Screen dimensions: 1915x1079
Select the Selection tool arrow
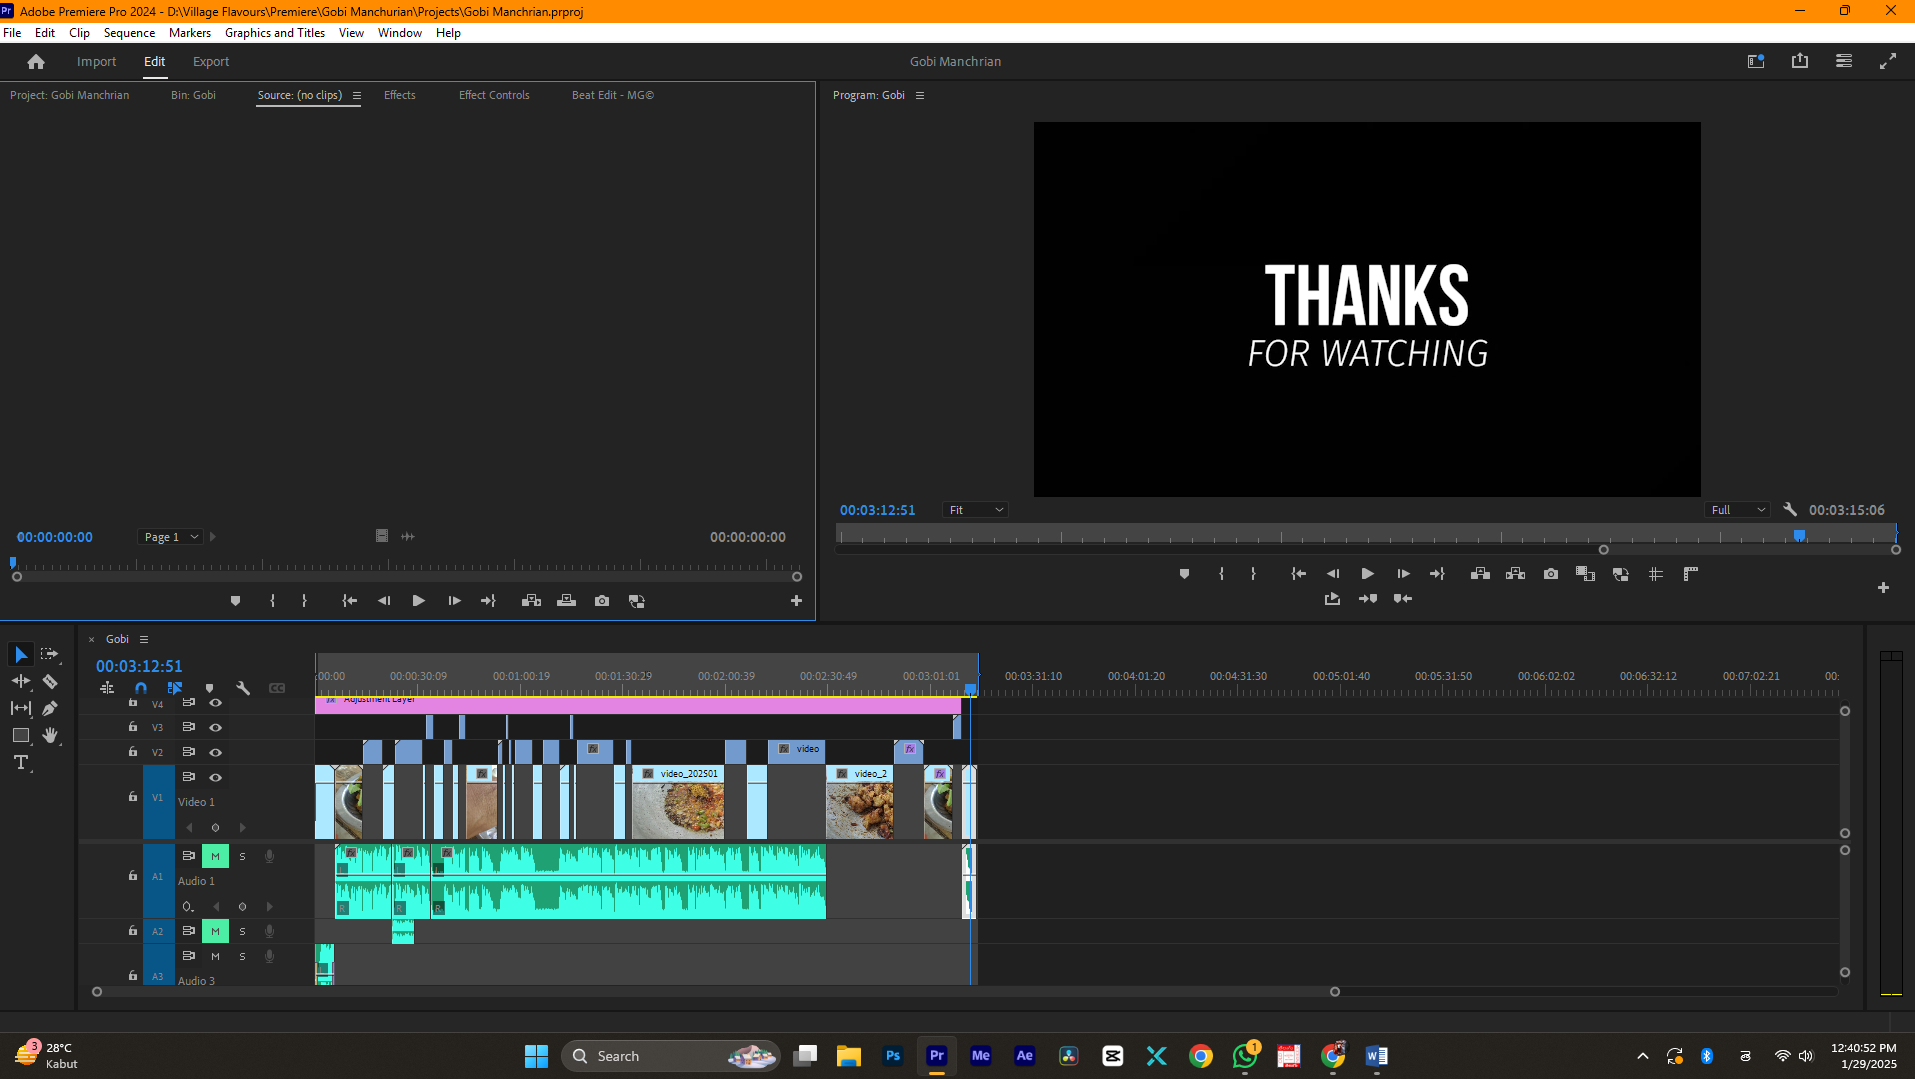(x=21, y=654)
